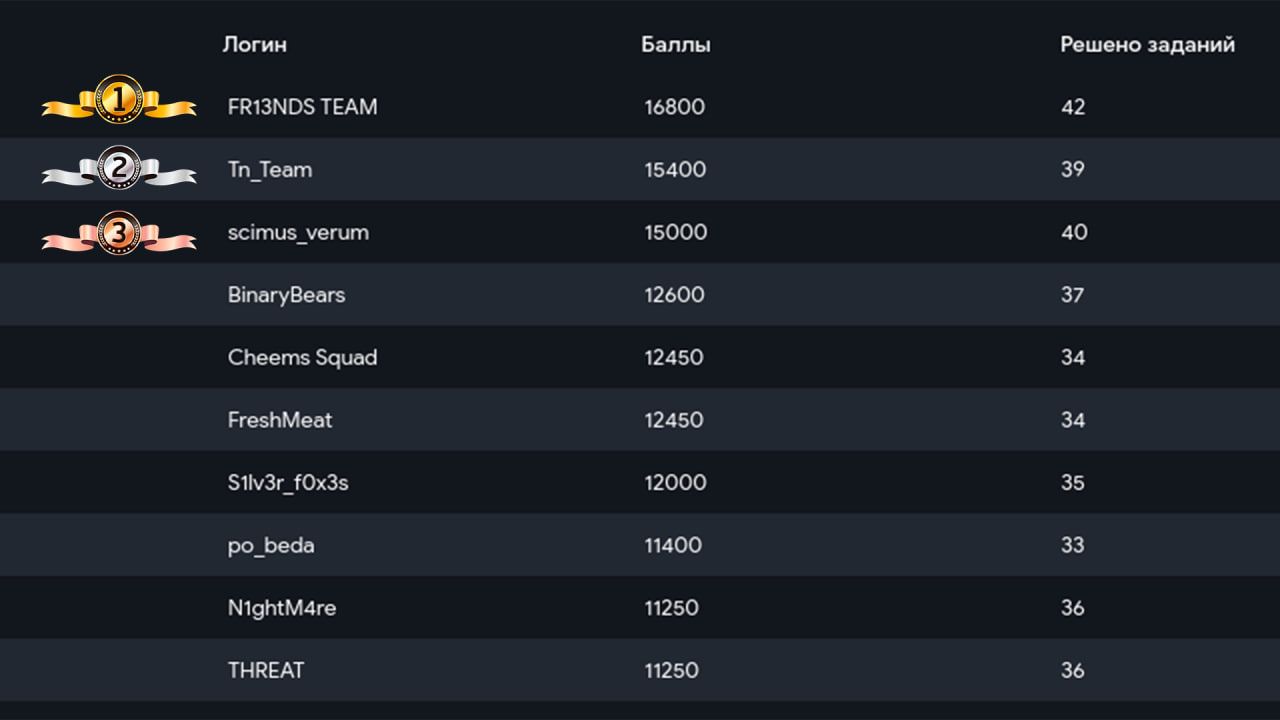This screenshot has width=1280, height=720.
Task: Click the 16800 score value
Action: (x=675, y=107)
